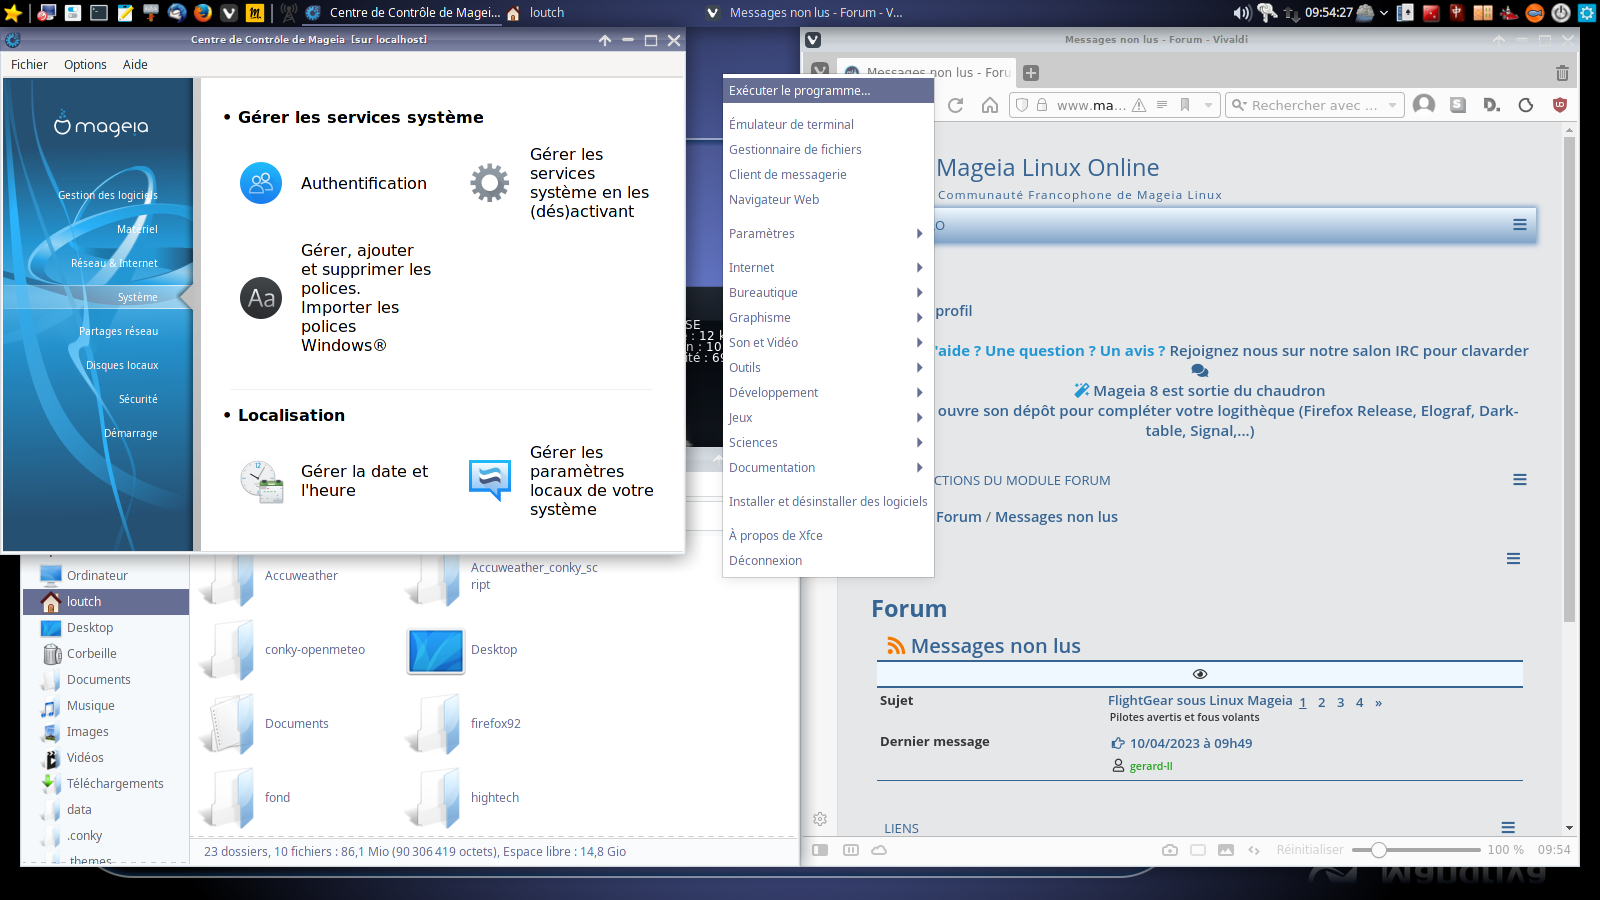Open the closed tabs trash icon in Vivaldi
The height and width of the screenshot is (900, 1600).
click(1562, 73)
